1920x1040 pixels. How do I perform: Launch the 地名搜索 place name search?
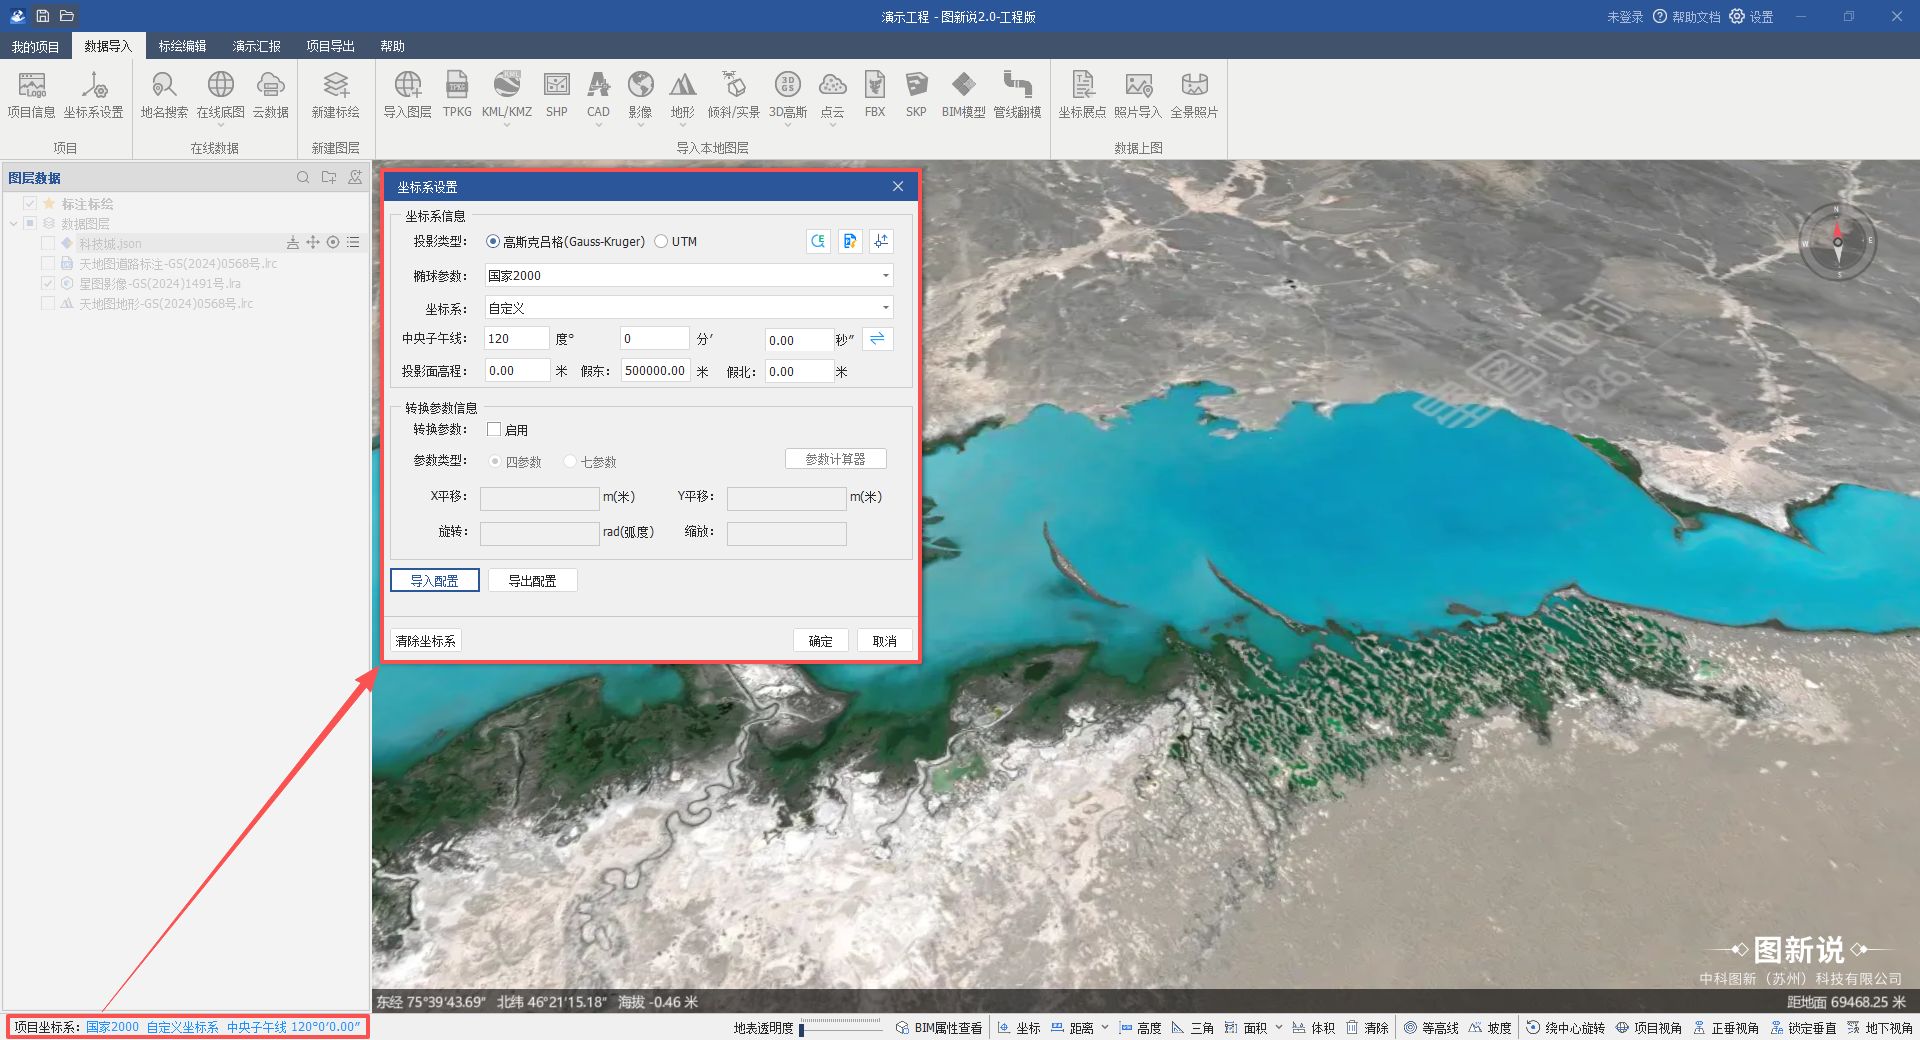(x=164, y=96)
